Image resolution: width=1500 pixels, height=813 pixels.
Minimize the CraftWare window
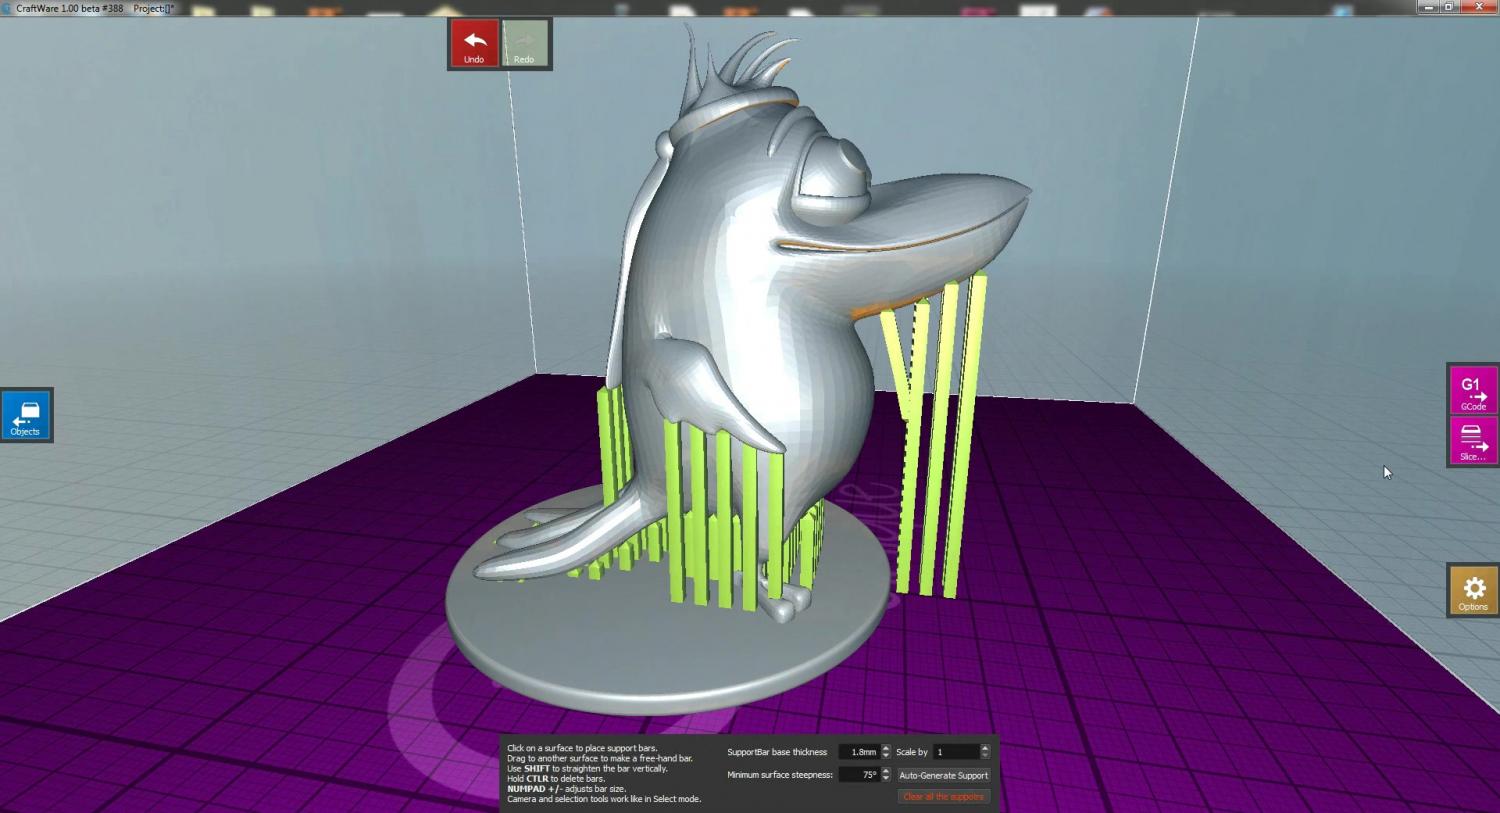pos(1429,7)
